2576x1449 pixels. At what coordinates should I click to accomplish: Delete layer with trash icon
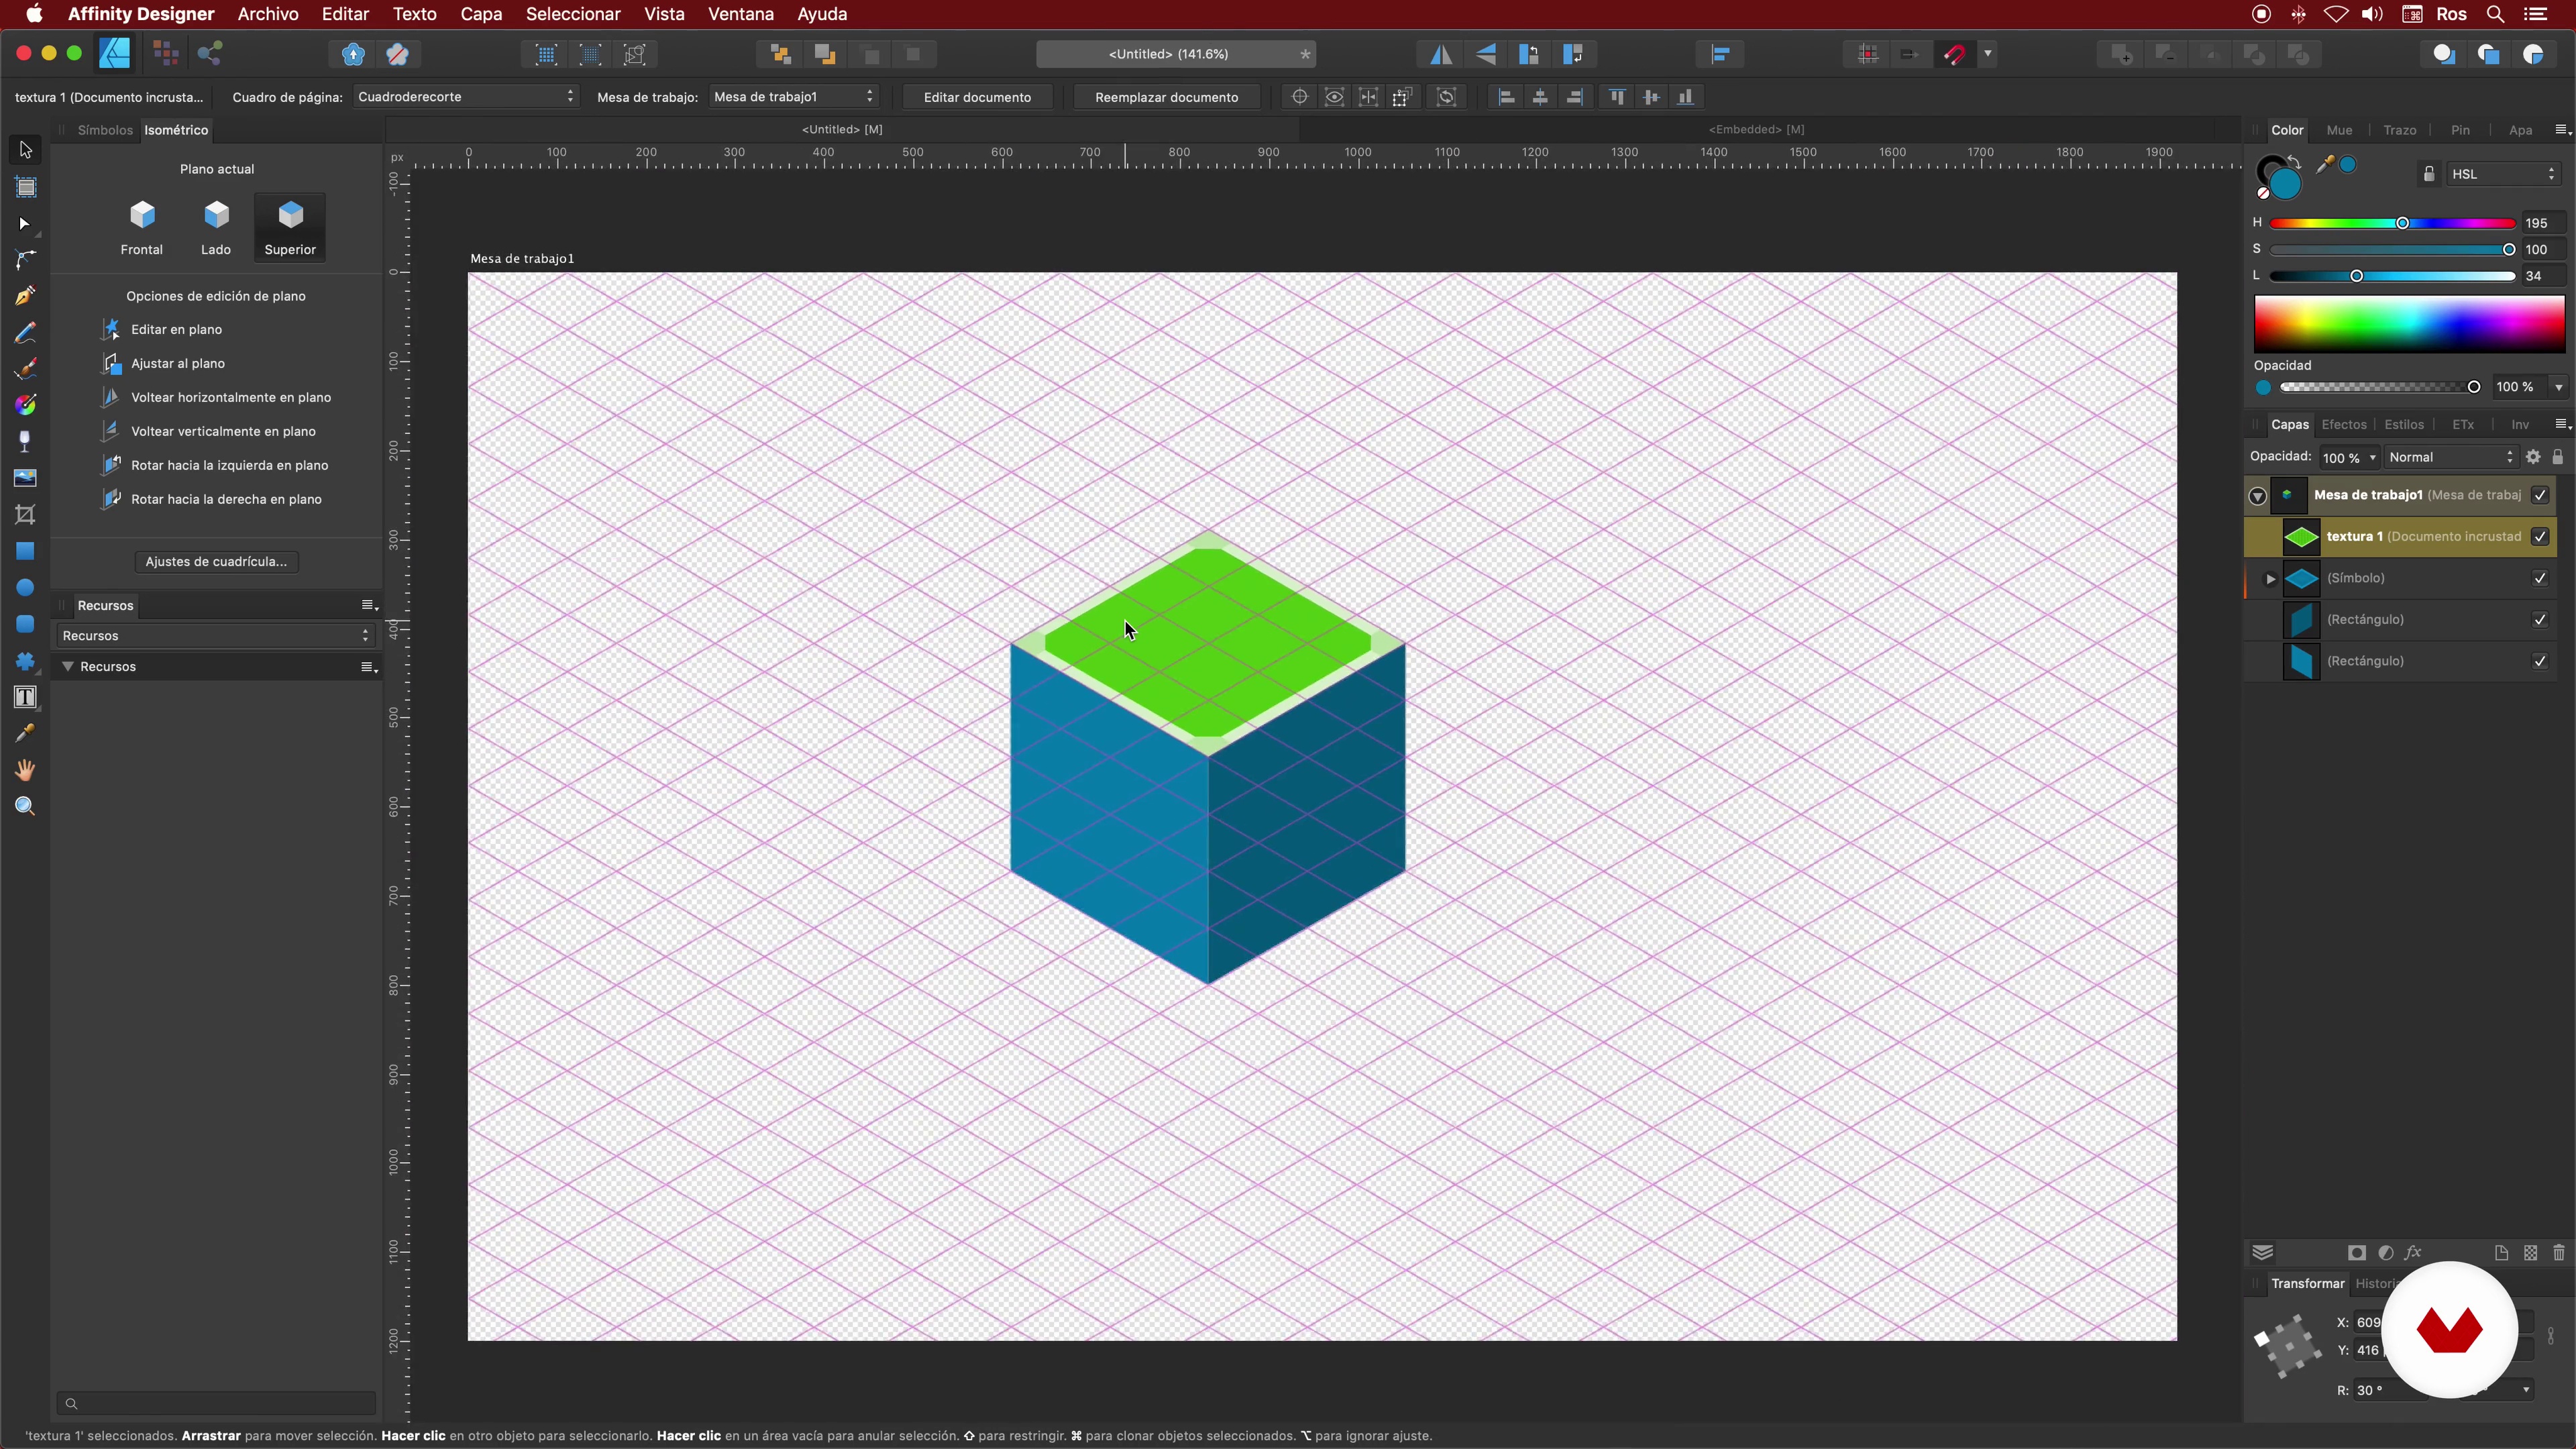coord(2559,1253)
